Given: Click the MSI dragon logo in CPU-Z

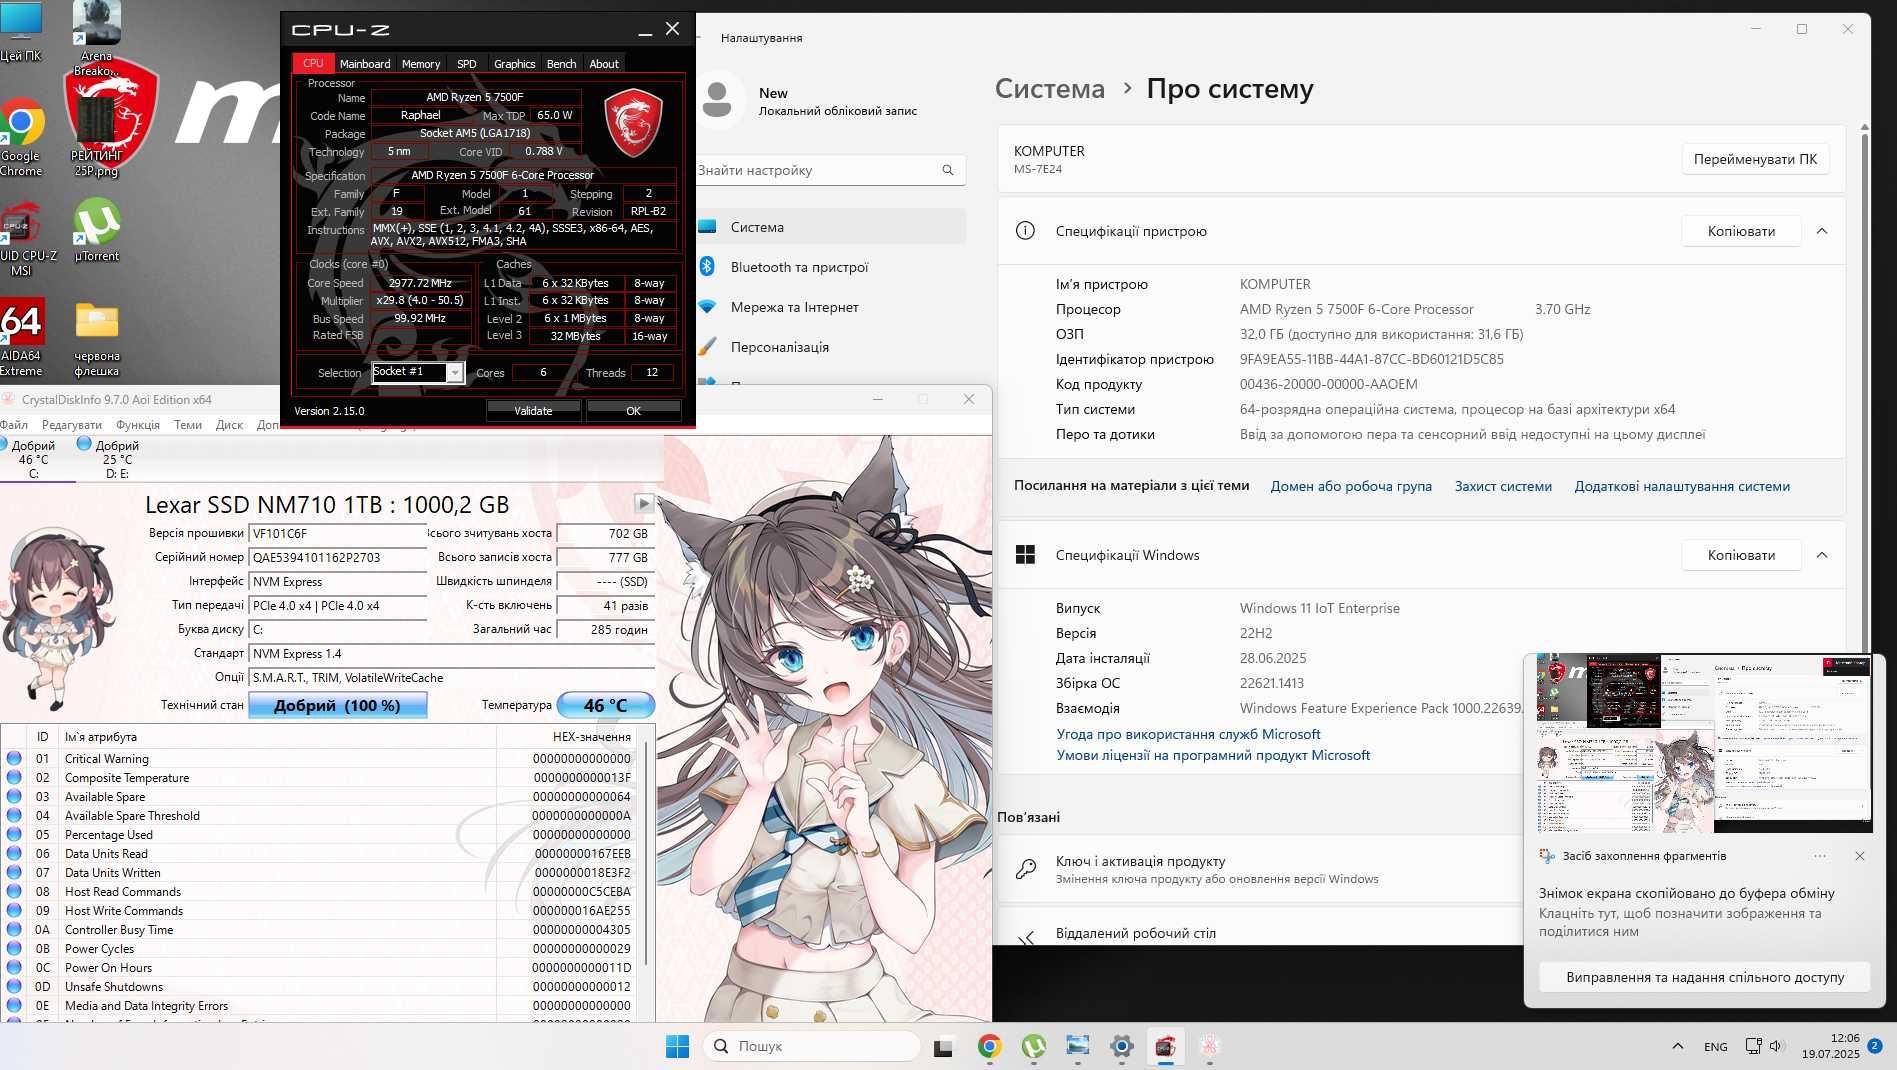Looking at the screenshot, I should pyautogui.click(x=633, y=121).
